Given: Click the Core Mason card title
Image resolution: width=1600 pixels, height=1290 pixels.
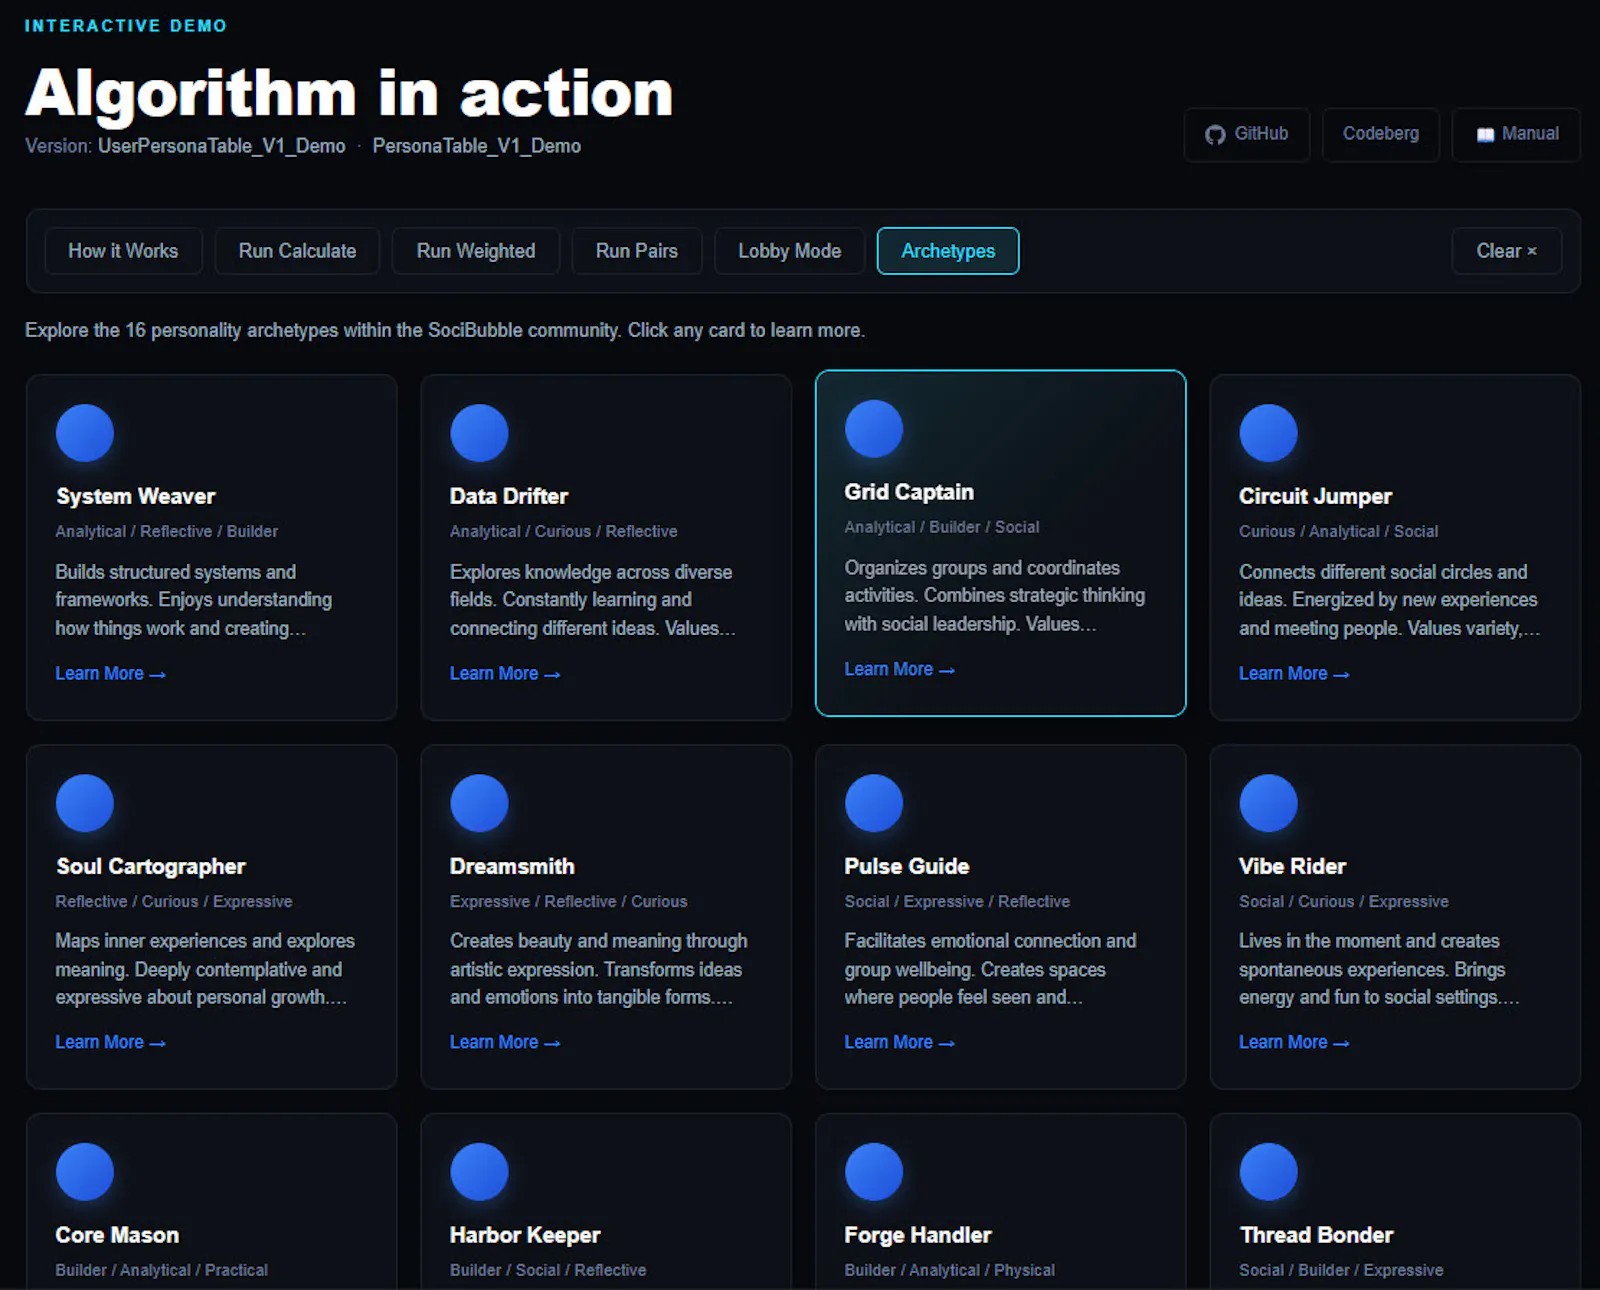Looking at the screenshot, I should coord(117,1235).
